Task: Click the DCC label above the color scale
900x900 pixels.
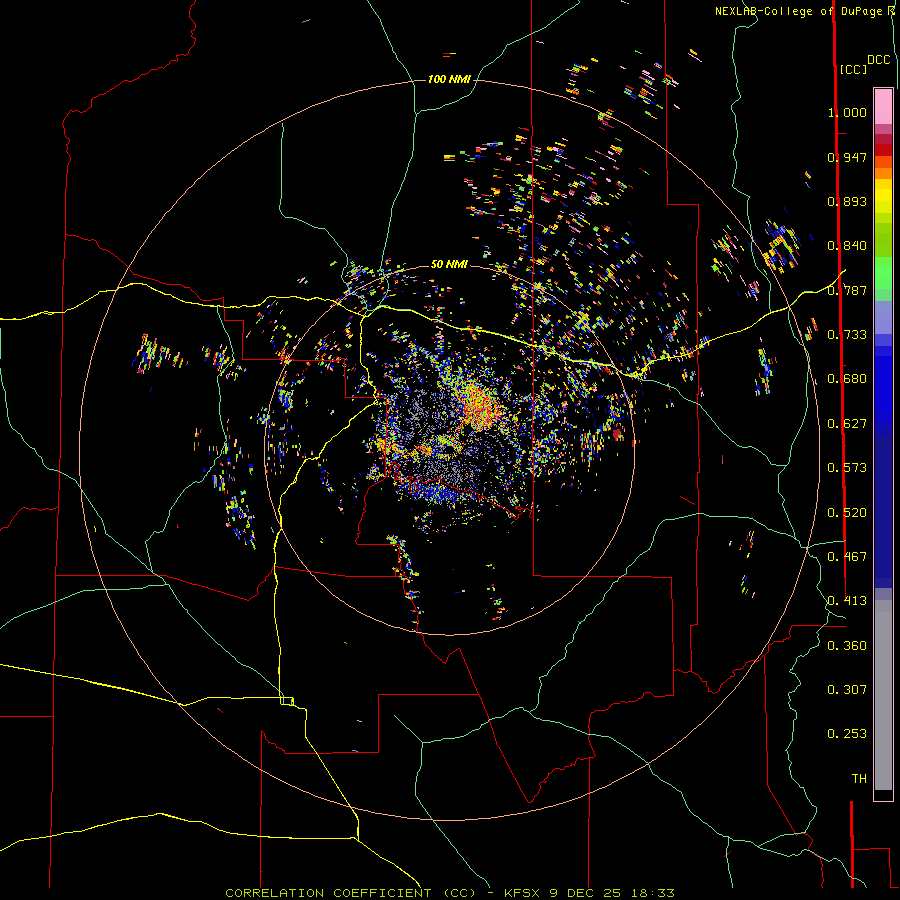Action: [878, 60]
